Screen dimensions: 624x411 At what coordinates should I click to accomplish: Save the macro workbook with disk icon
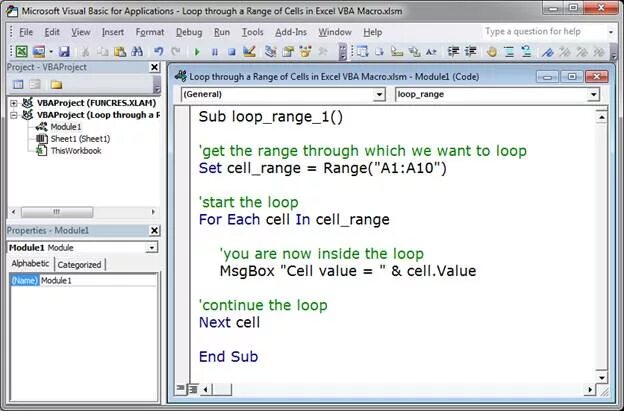64,51
